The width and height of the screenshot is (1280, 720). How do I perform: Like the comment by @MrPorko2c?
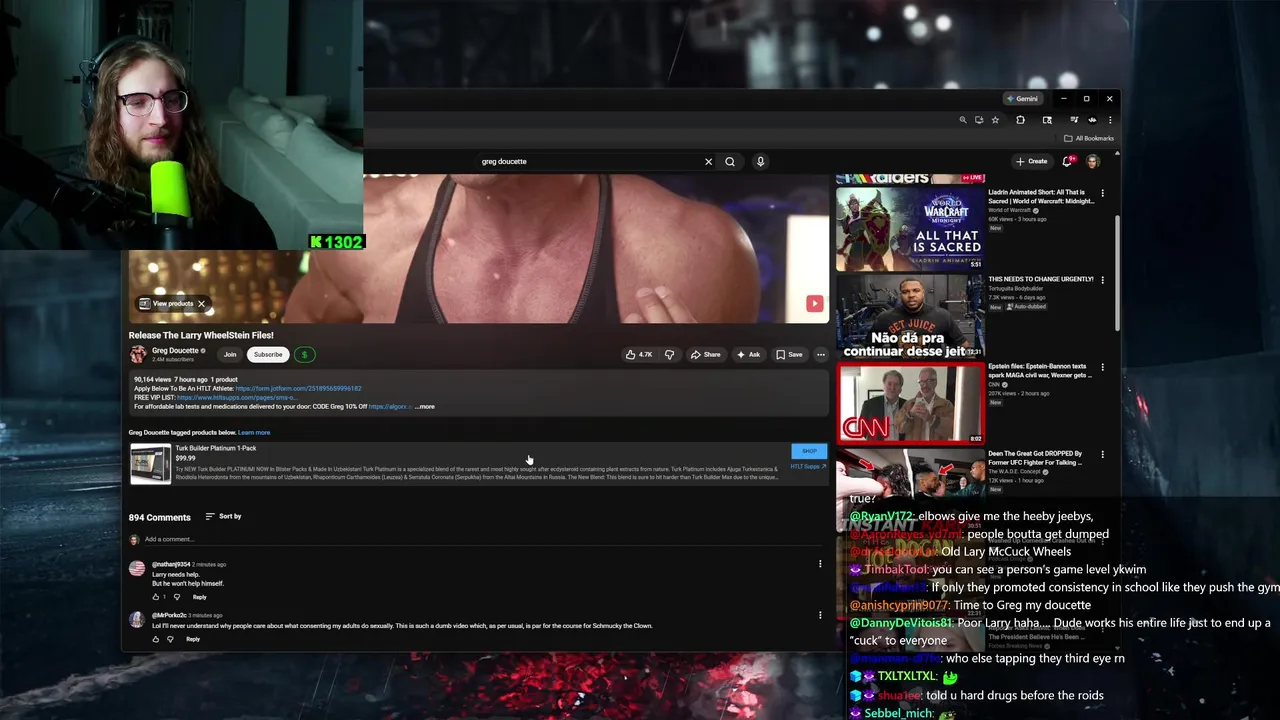point(156,639)
